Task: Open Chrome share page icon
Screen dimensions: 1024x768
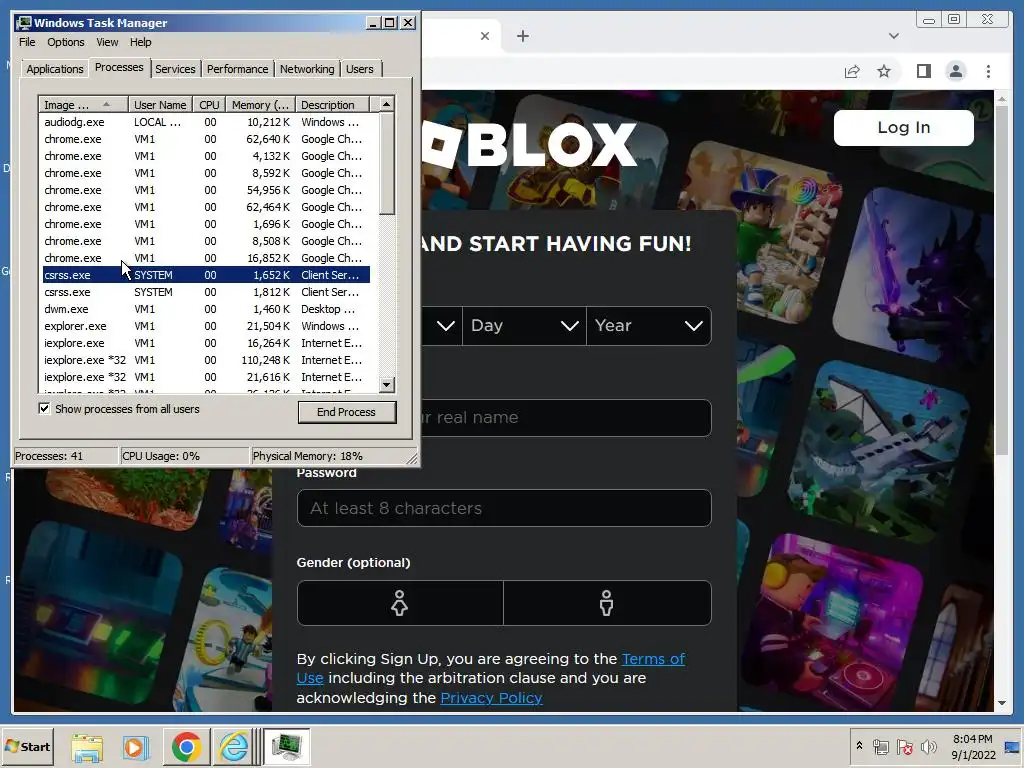Action: [852, 71]
